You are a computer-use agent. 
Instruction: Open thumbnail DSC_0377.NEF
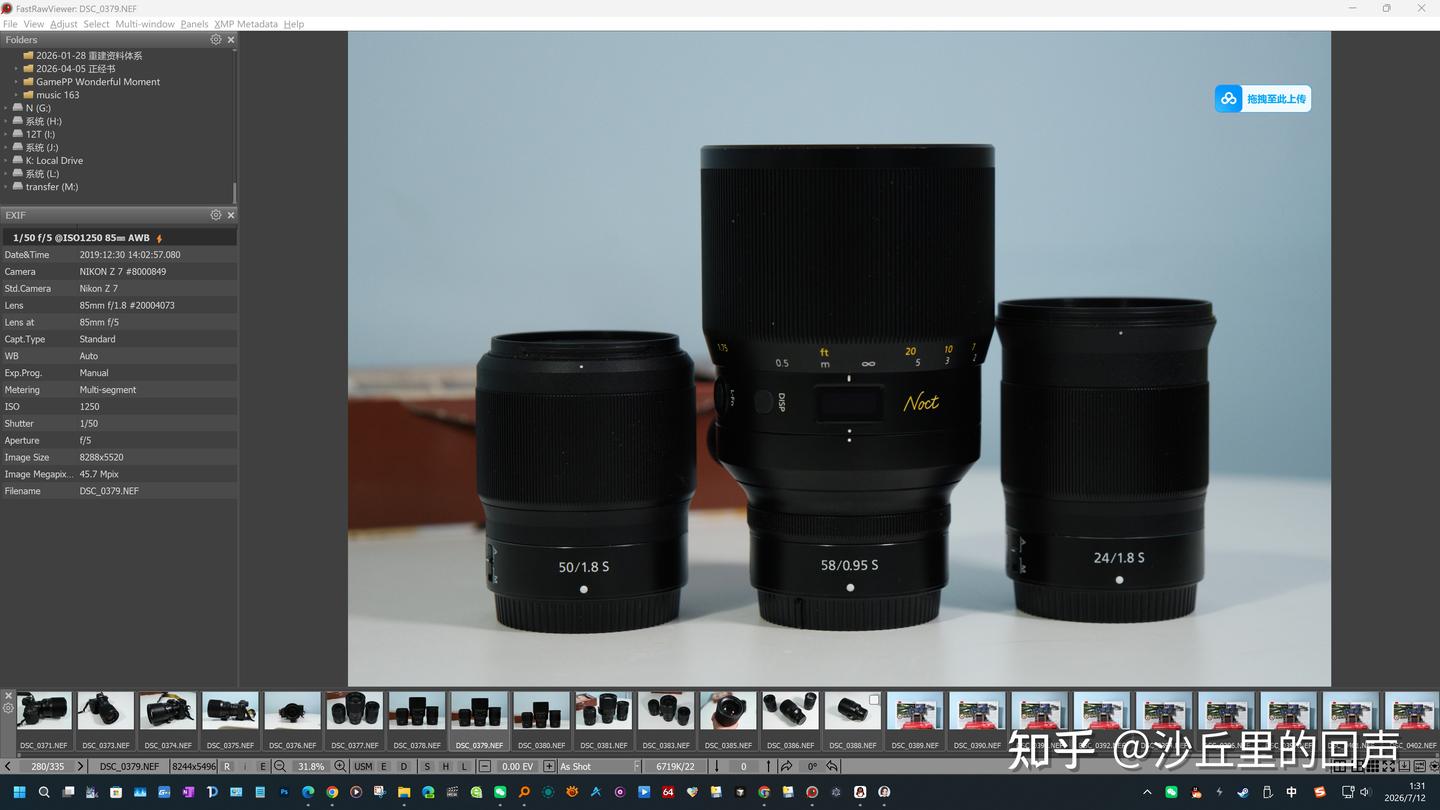[x=355, y=721]
